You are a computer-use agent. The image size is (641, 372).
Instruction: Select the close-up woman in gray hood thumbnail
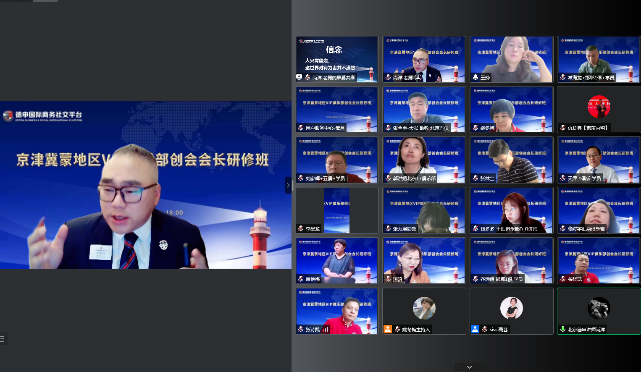tap(599, 211)
